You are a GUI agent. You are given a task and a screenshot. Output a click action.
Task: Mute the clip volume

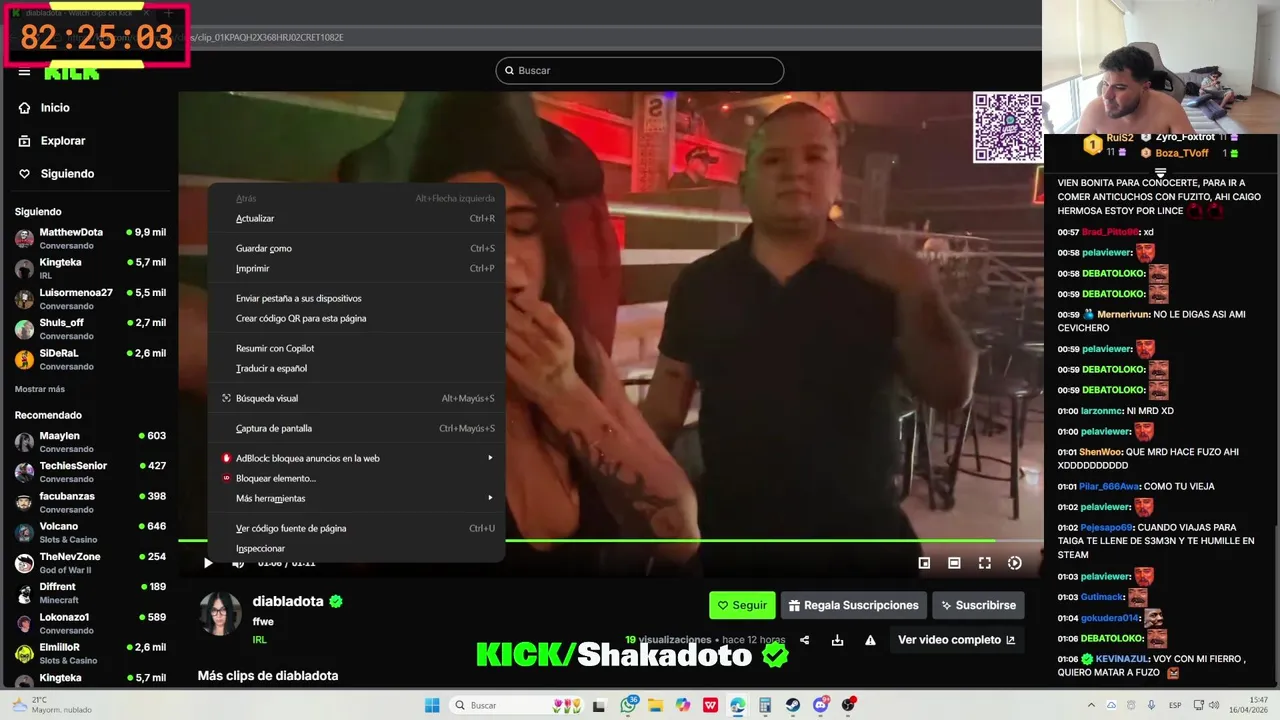[x=238, y=563]
